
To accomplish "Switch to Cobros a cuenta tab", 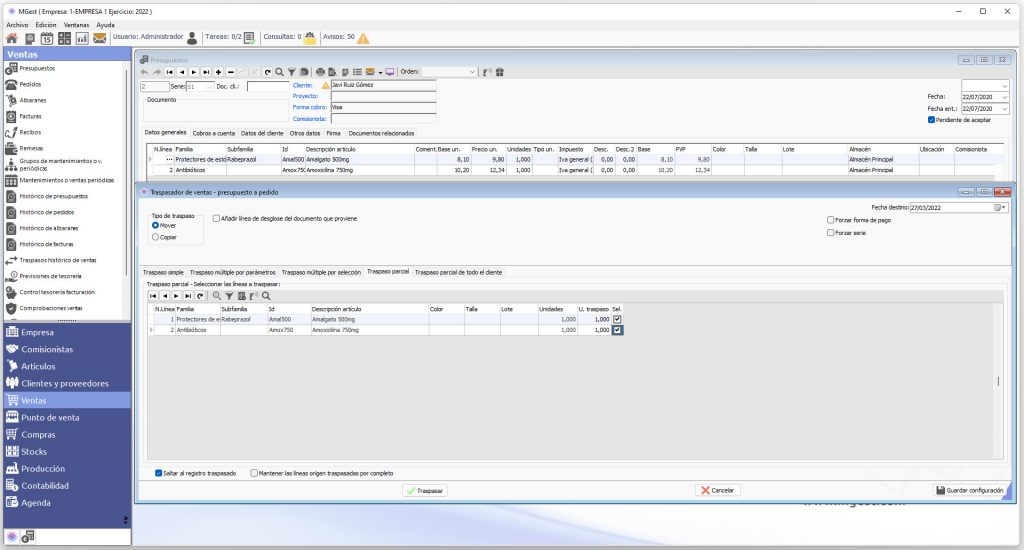I will [214, 133].
